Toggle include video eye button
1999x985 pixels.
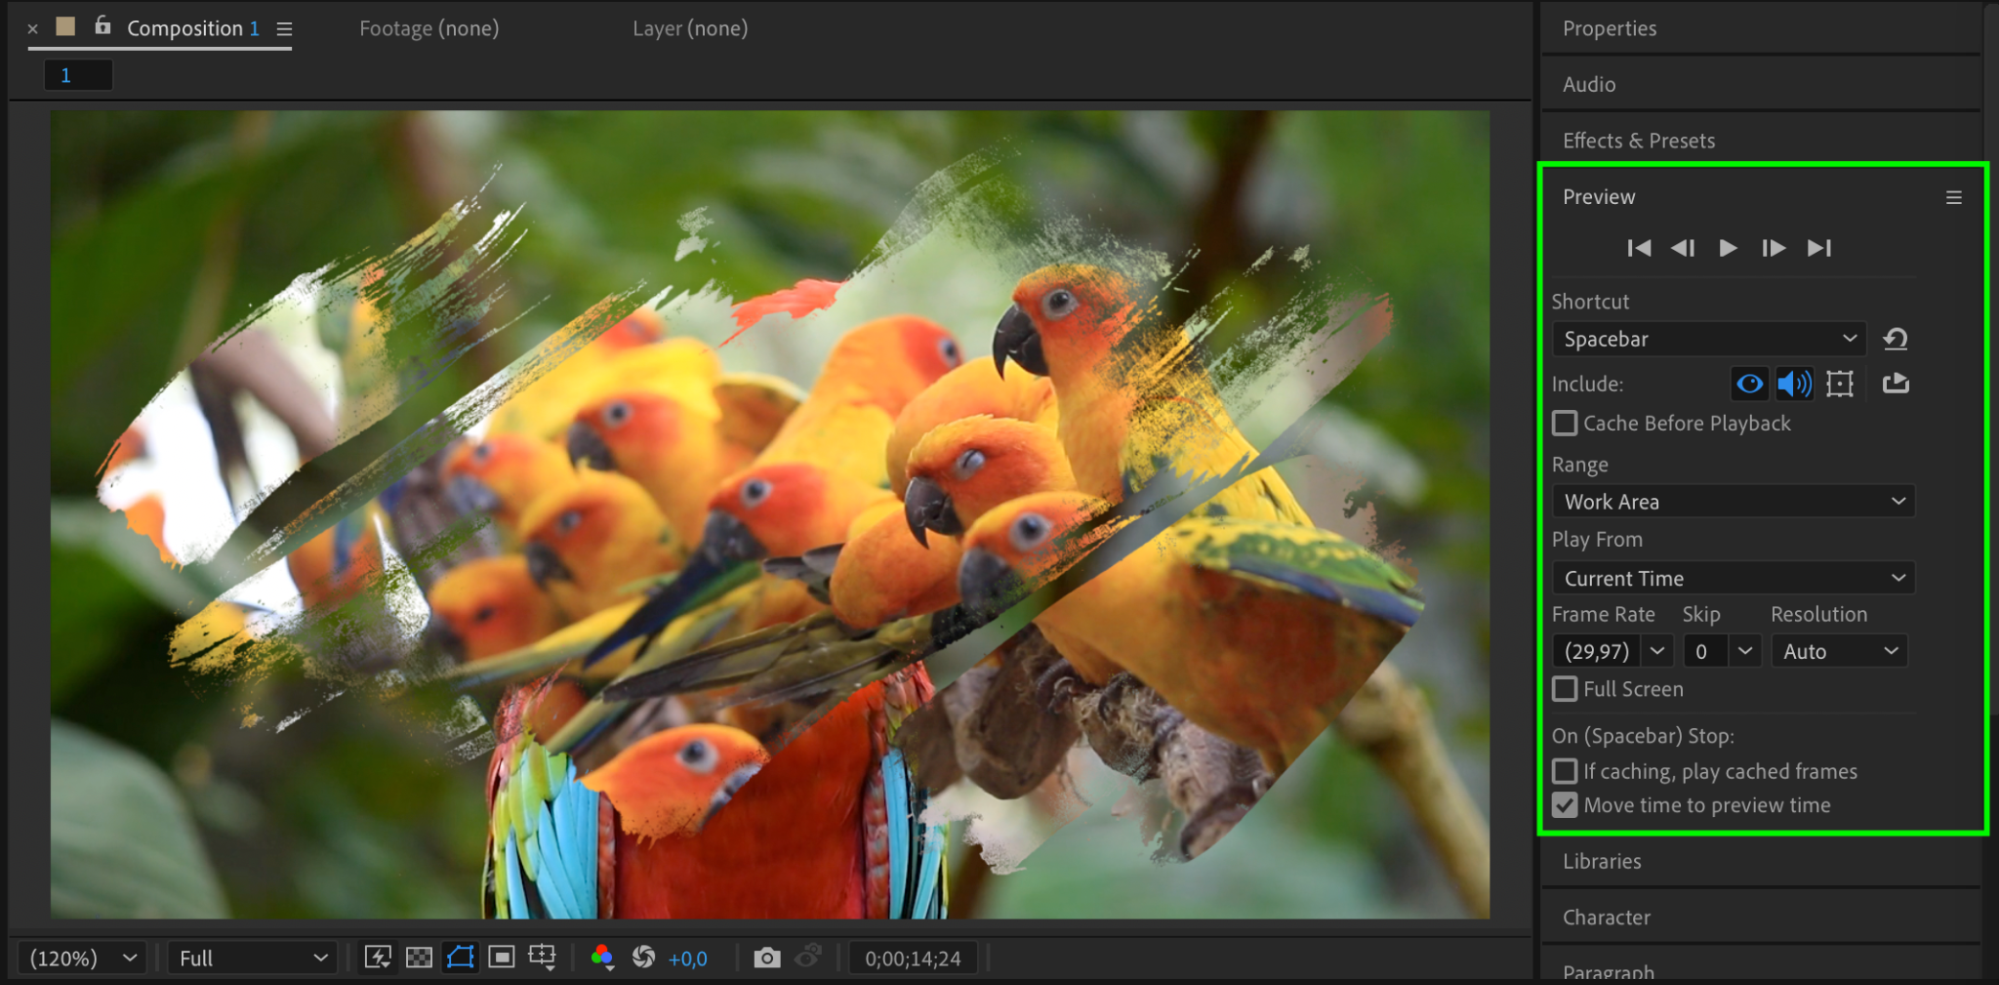1750,384
